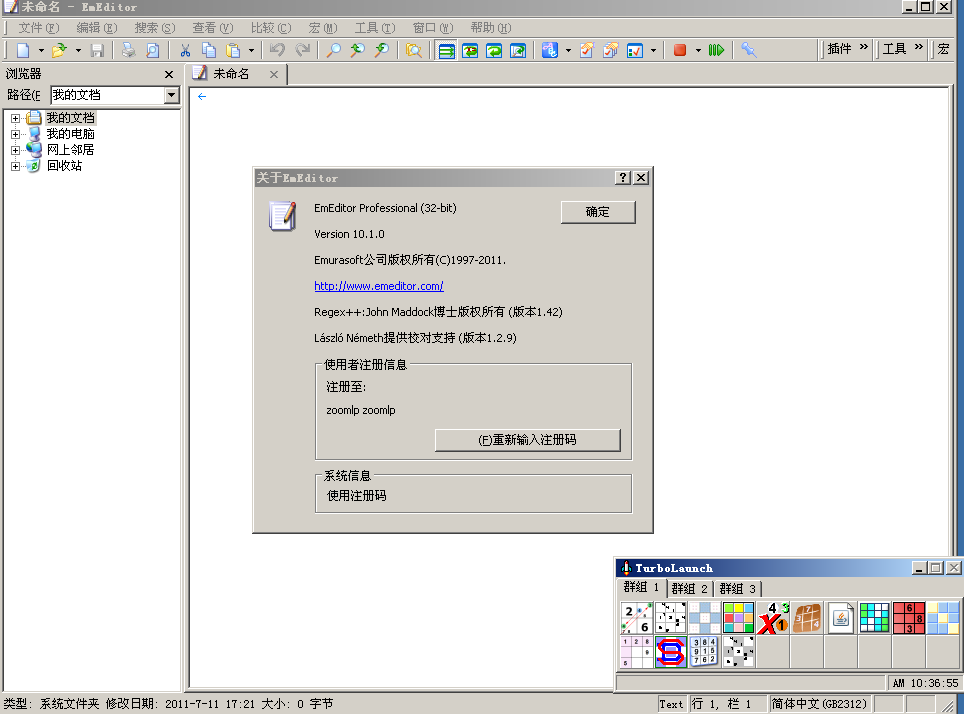964x714 pixels.
Task: Launch the red 6-8-3 grid icon in TurboLaunch
Action: (909, 617)
